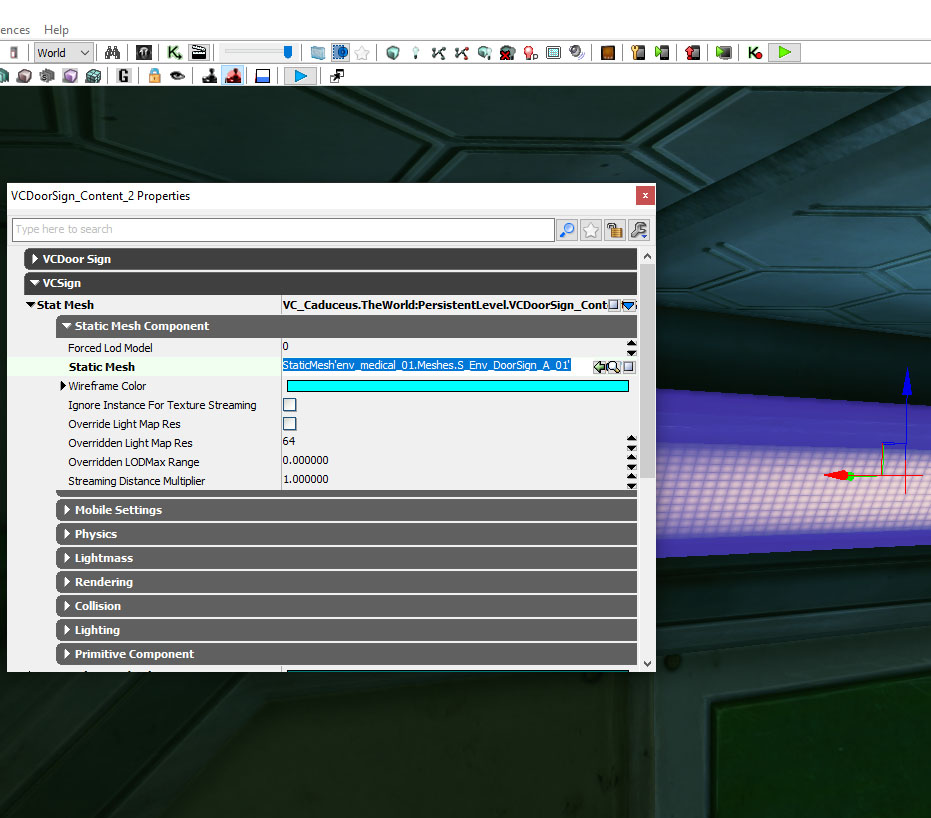The height and width of the screenshot is (818, 931).
Task: Expand the VCDoor Sign category
Action: click(x=35, y=259)
